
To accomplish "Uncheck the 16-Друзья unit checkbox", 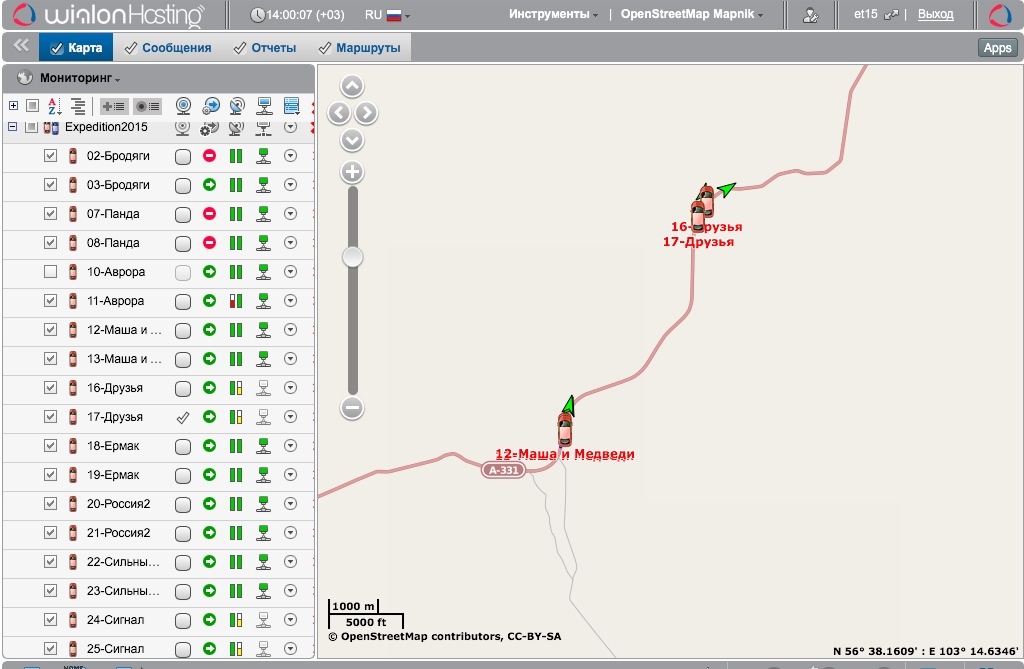I will tap(50, 388).
